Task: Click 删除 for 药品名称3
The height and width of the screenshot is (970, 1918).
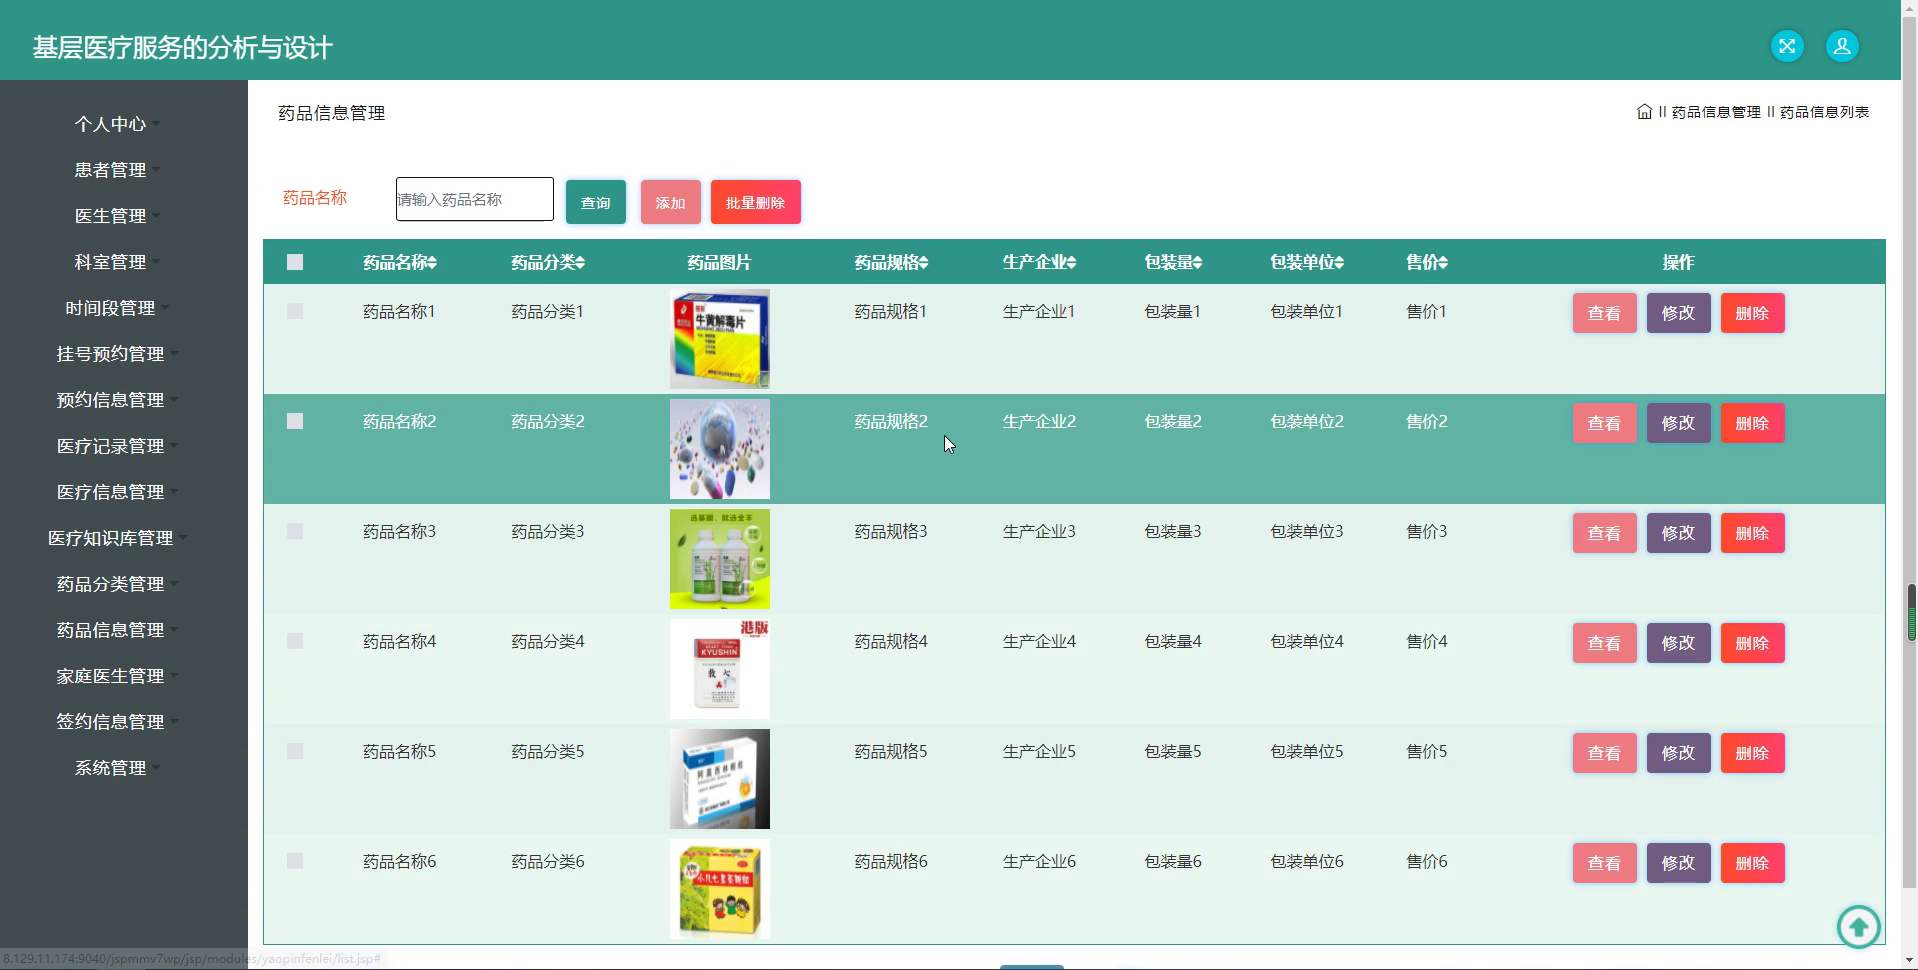Action: tap(1752, 533)
